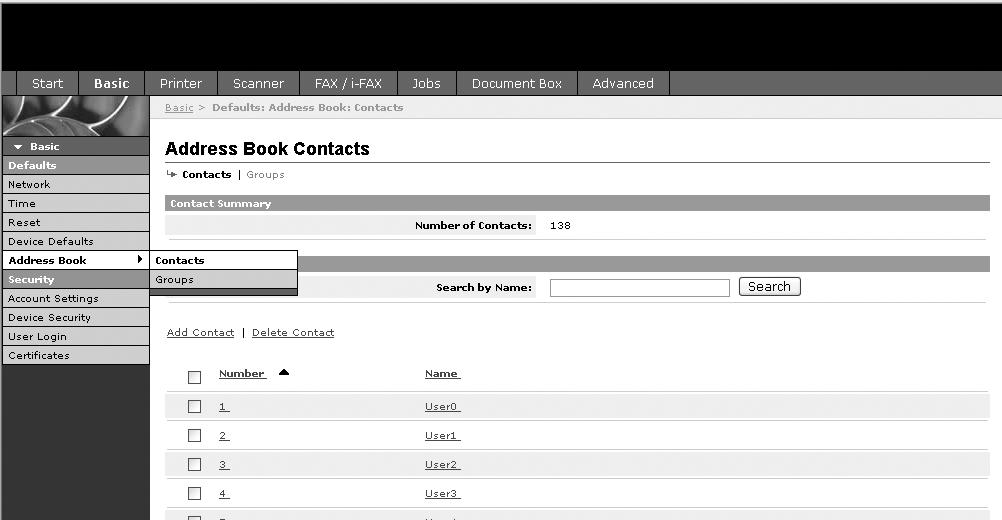The height and width of the screenshot is (520, 1002).
Task: Open the Document Box tab
Action: (x=516, y=84)
